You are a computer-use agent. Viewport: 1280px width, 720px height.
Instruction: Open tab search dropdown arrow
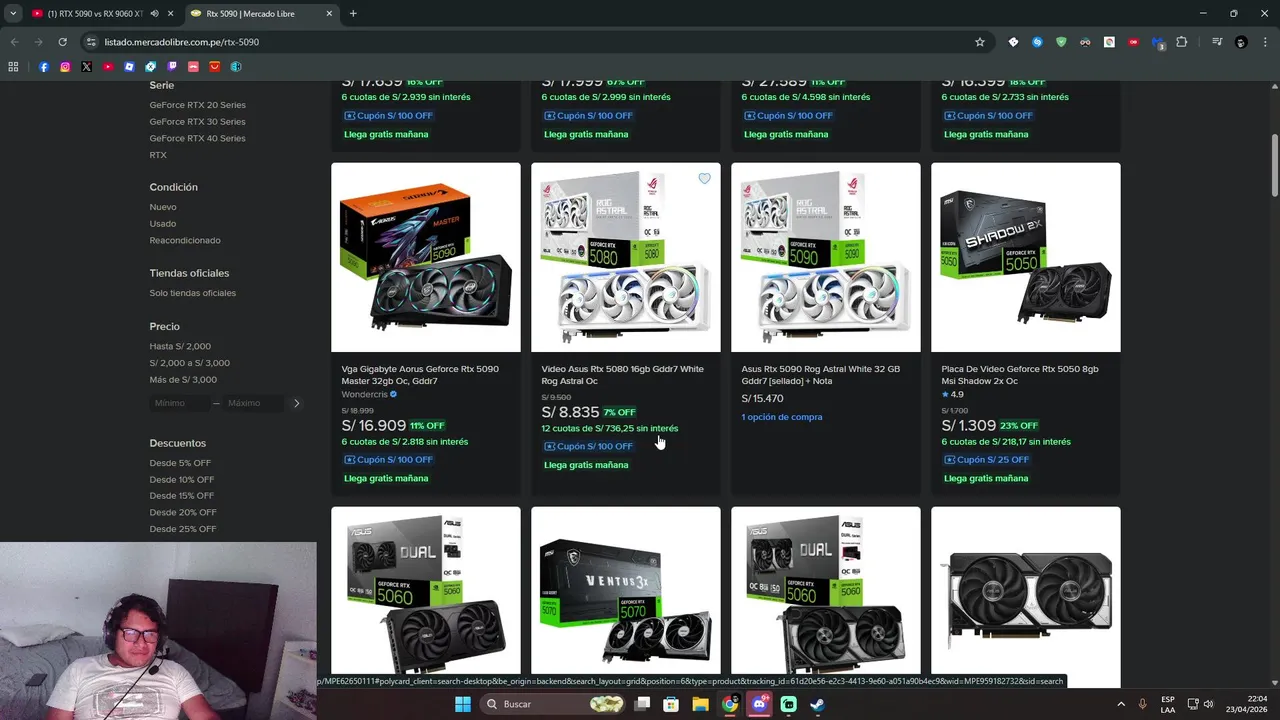tap(13, 13)
